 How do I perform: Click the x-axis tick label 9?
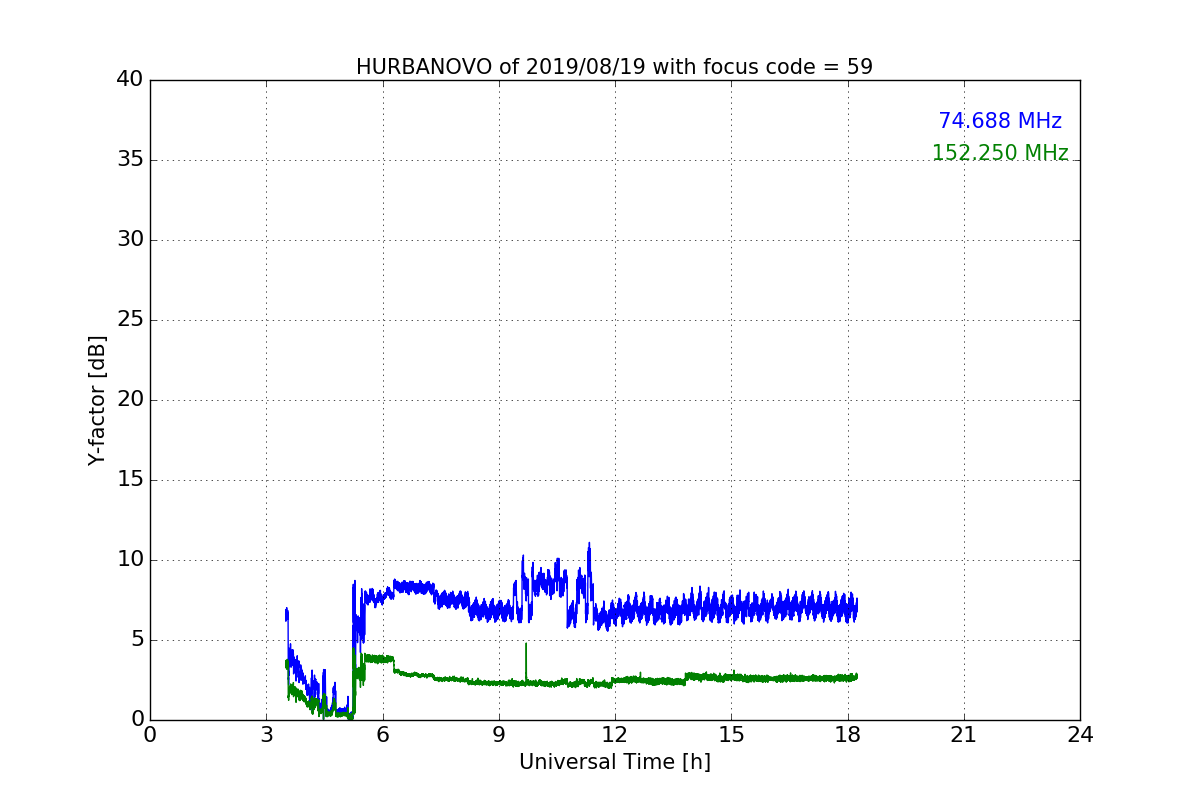(x=499, y=734)
